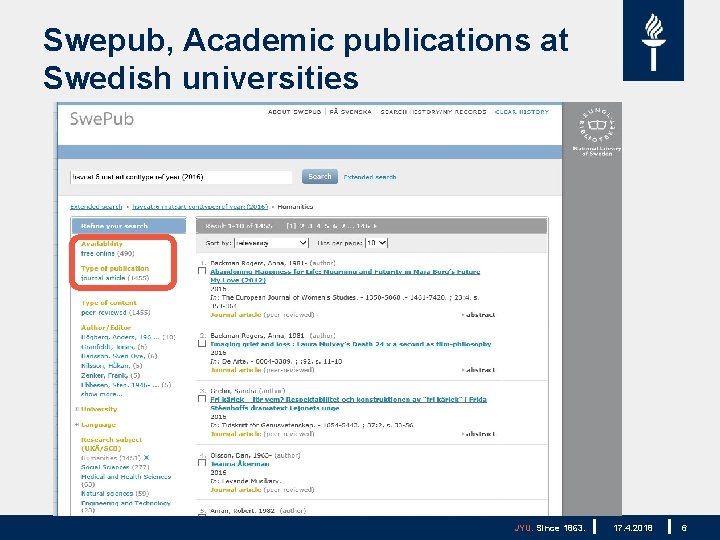Screen dimensions: 720x540
Task: Open the Hits per page dropdown
Action: [377, 243]
